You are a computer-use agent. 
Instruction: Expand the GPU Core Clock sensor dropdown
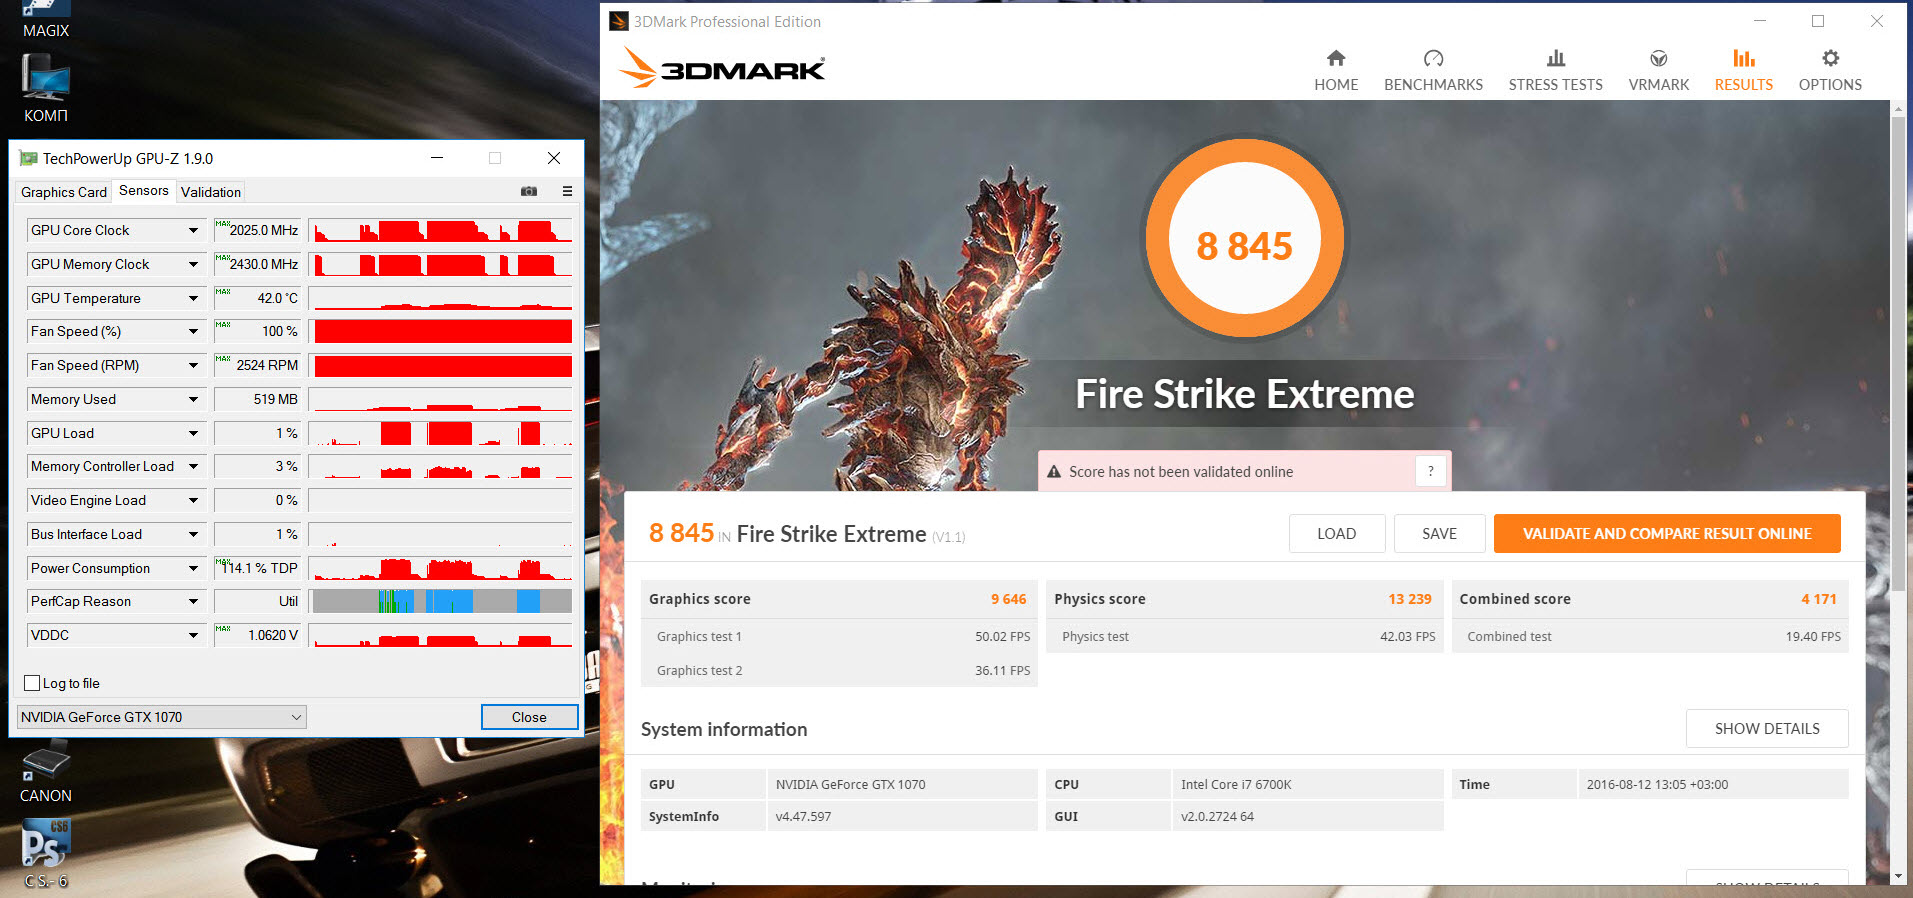pos(193,231)
